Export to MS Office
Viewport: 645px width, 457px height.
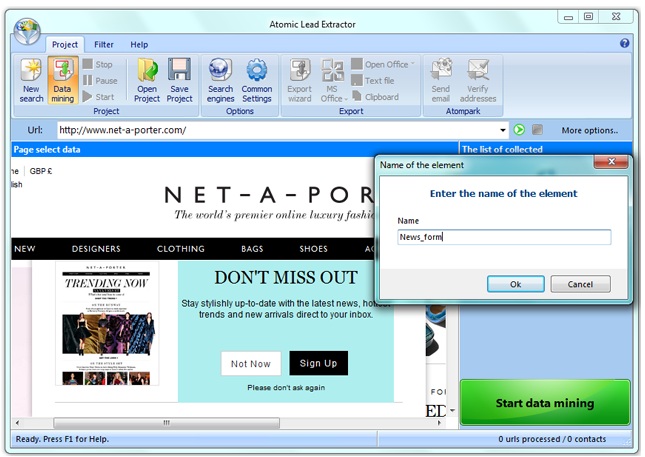click(333, 80)
